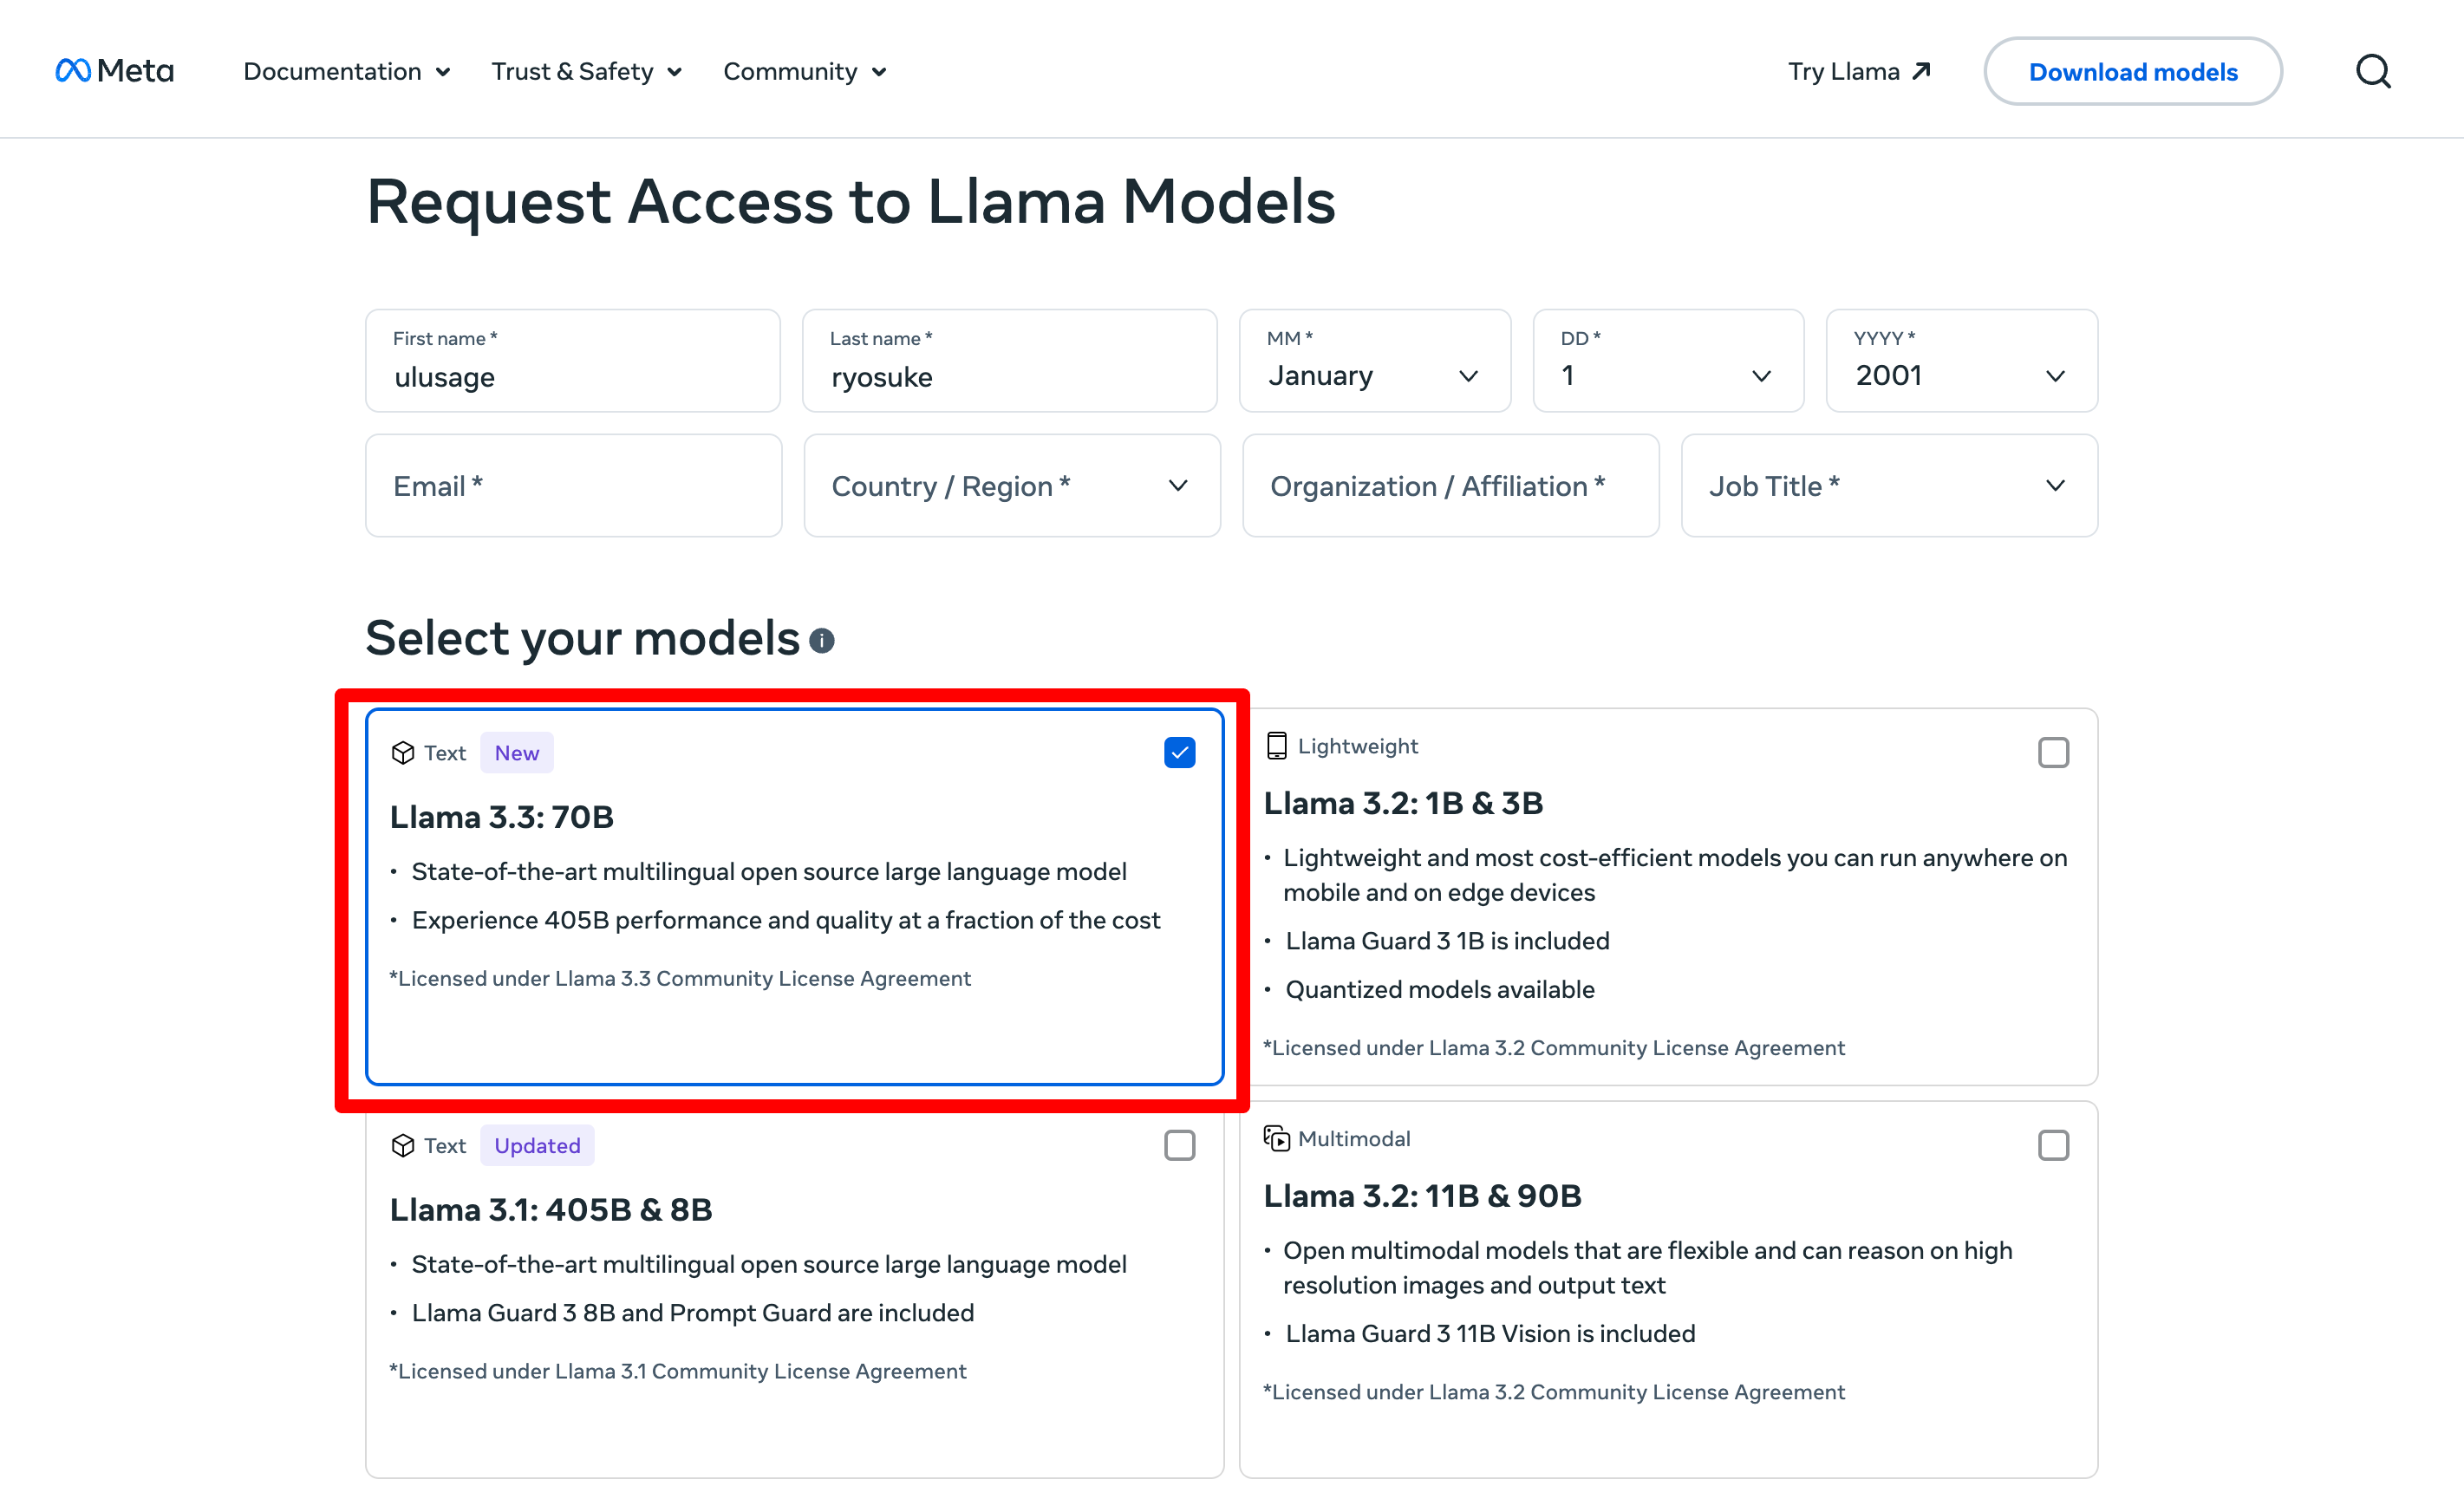Click into the Email field
Viewport: 2464px width, 1486px height.
[x=573, y=486]
